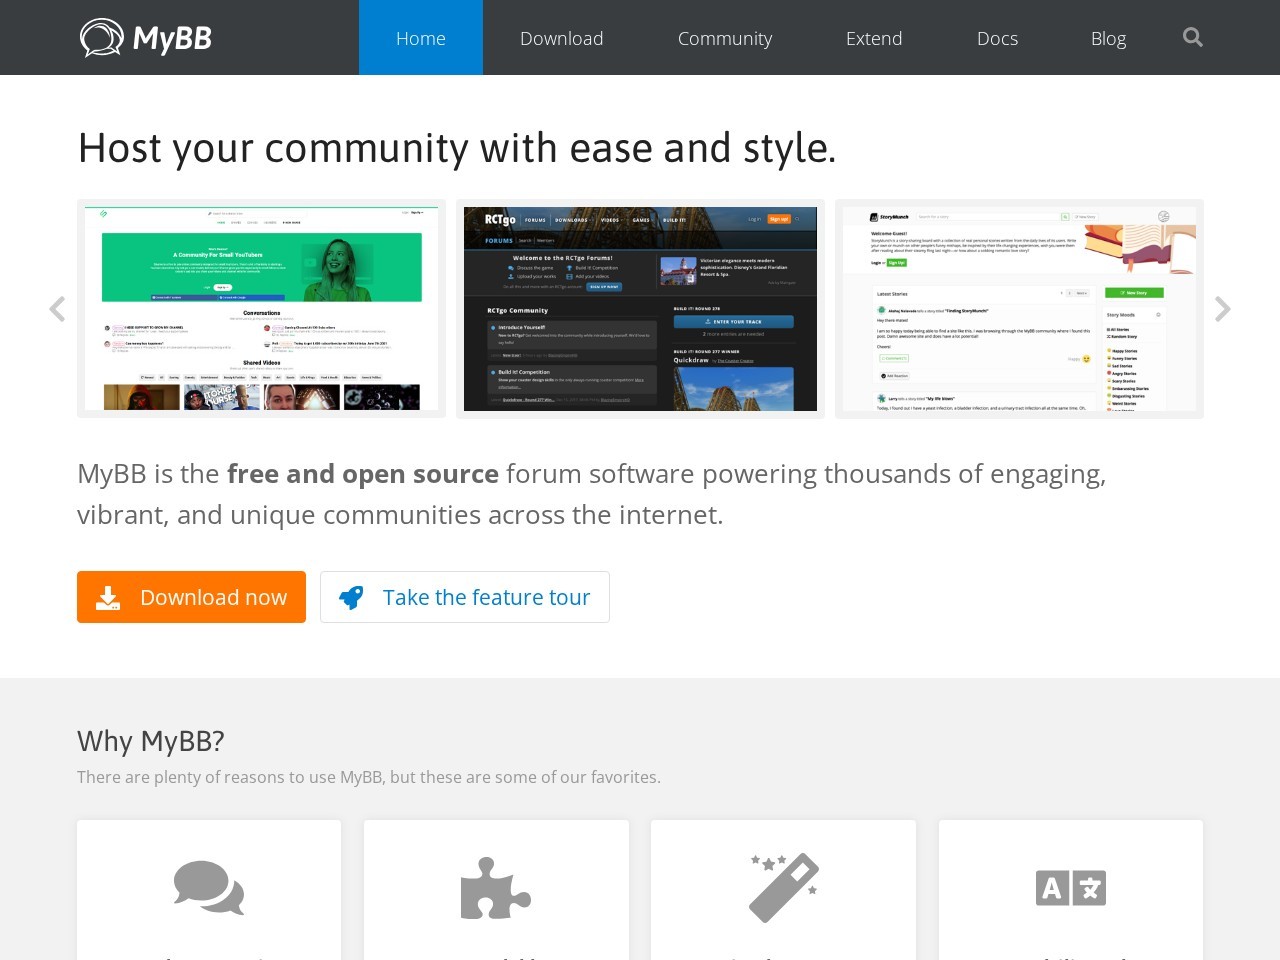1280x960 pixels.
Task: Click the MyBB wordmark text
Action: [172, 39]
